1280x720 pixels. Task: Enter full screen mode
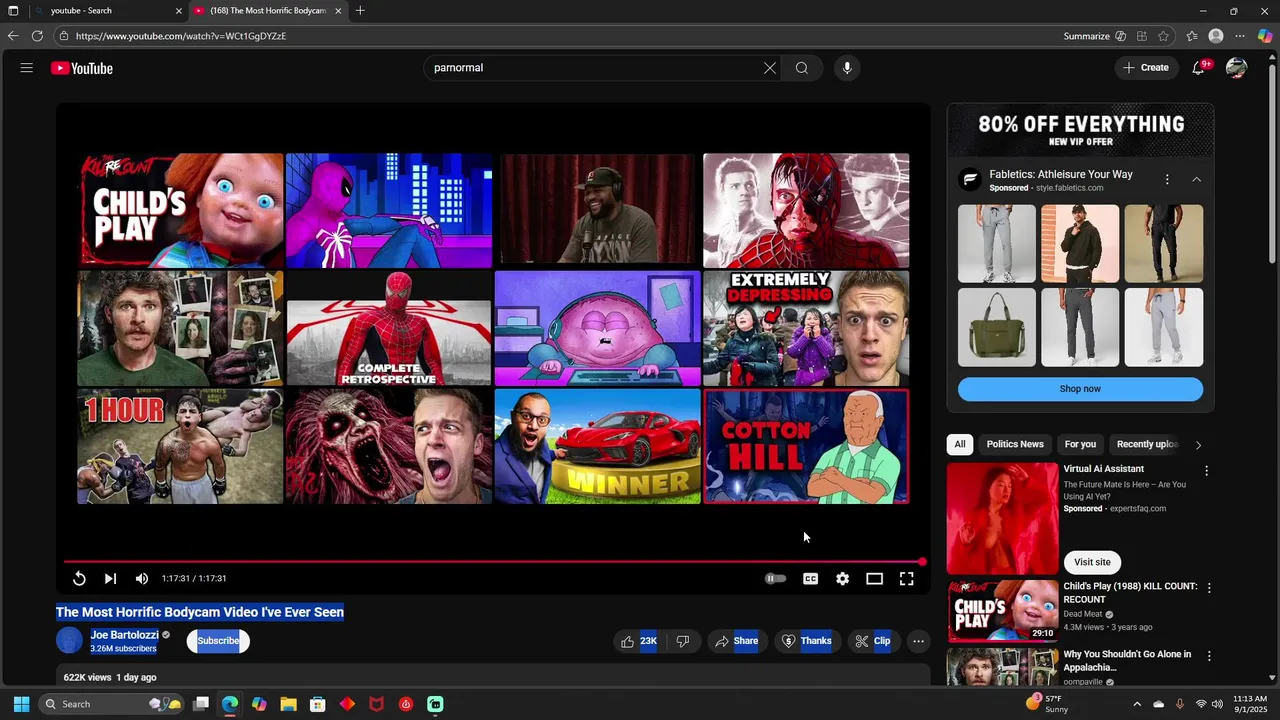(x=906, y=578)
